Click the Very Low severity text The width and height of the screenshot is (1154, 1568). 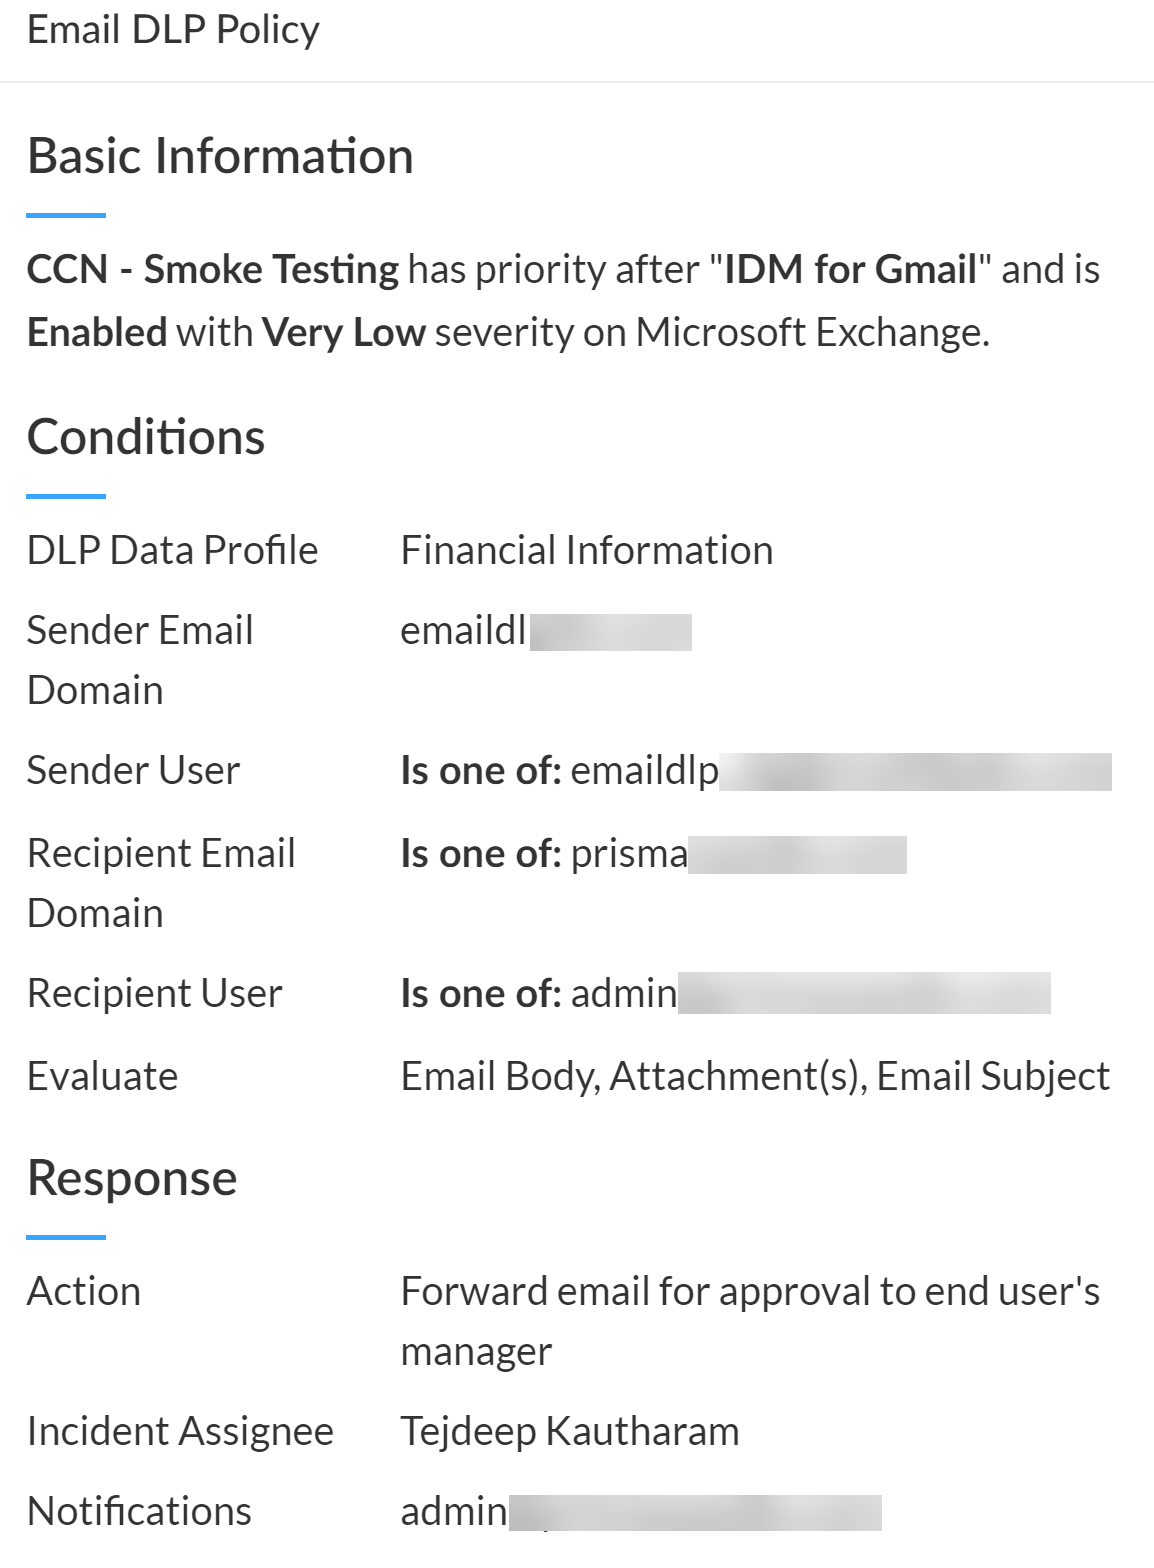[x=344, y=332]
